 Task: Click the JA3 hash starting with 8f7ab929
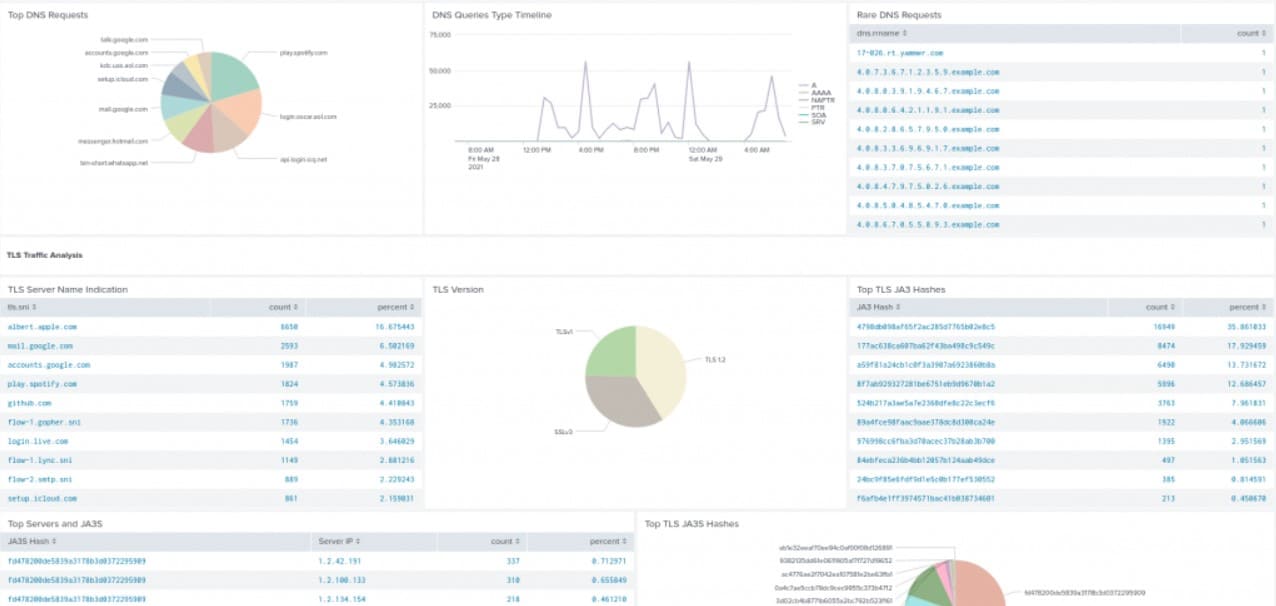coord(926,384)
